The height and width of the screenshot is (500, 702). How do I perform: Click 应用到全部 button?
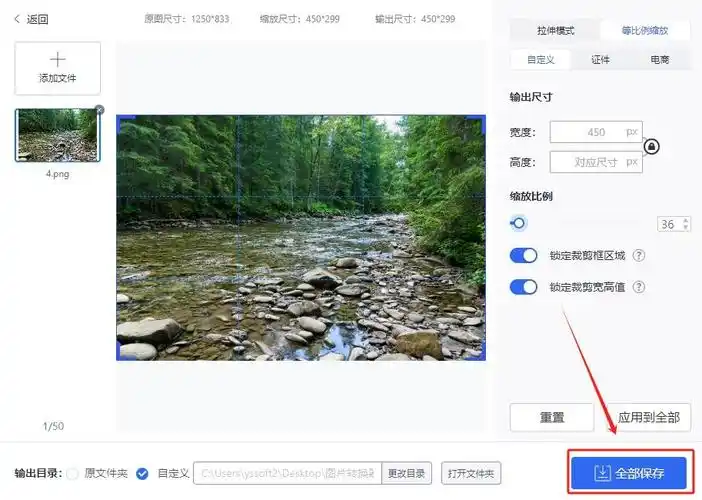click(649, 417)
